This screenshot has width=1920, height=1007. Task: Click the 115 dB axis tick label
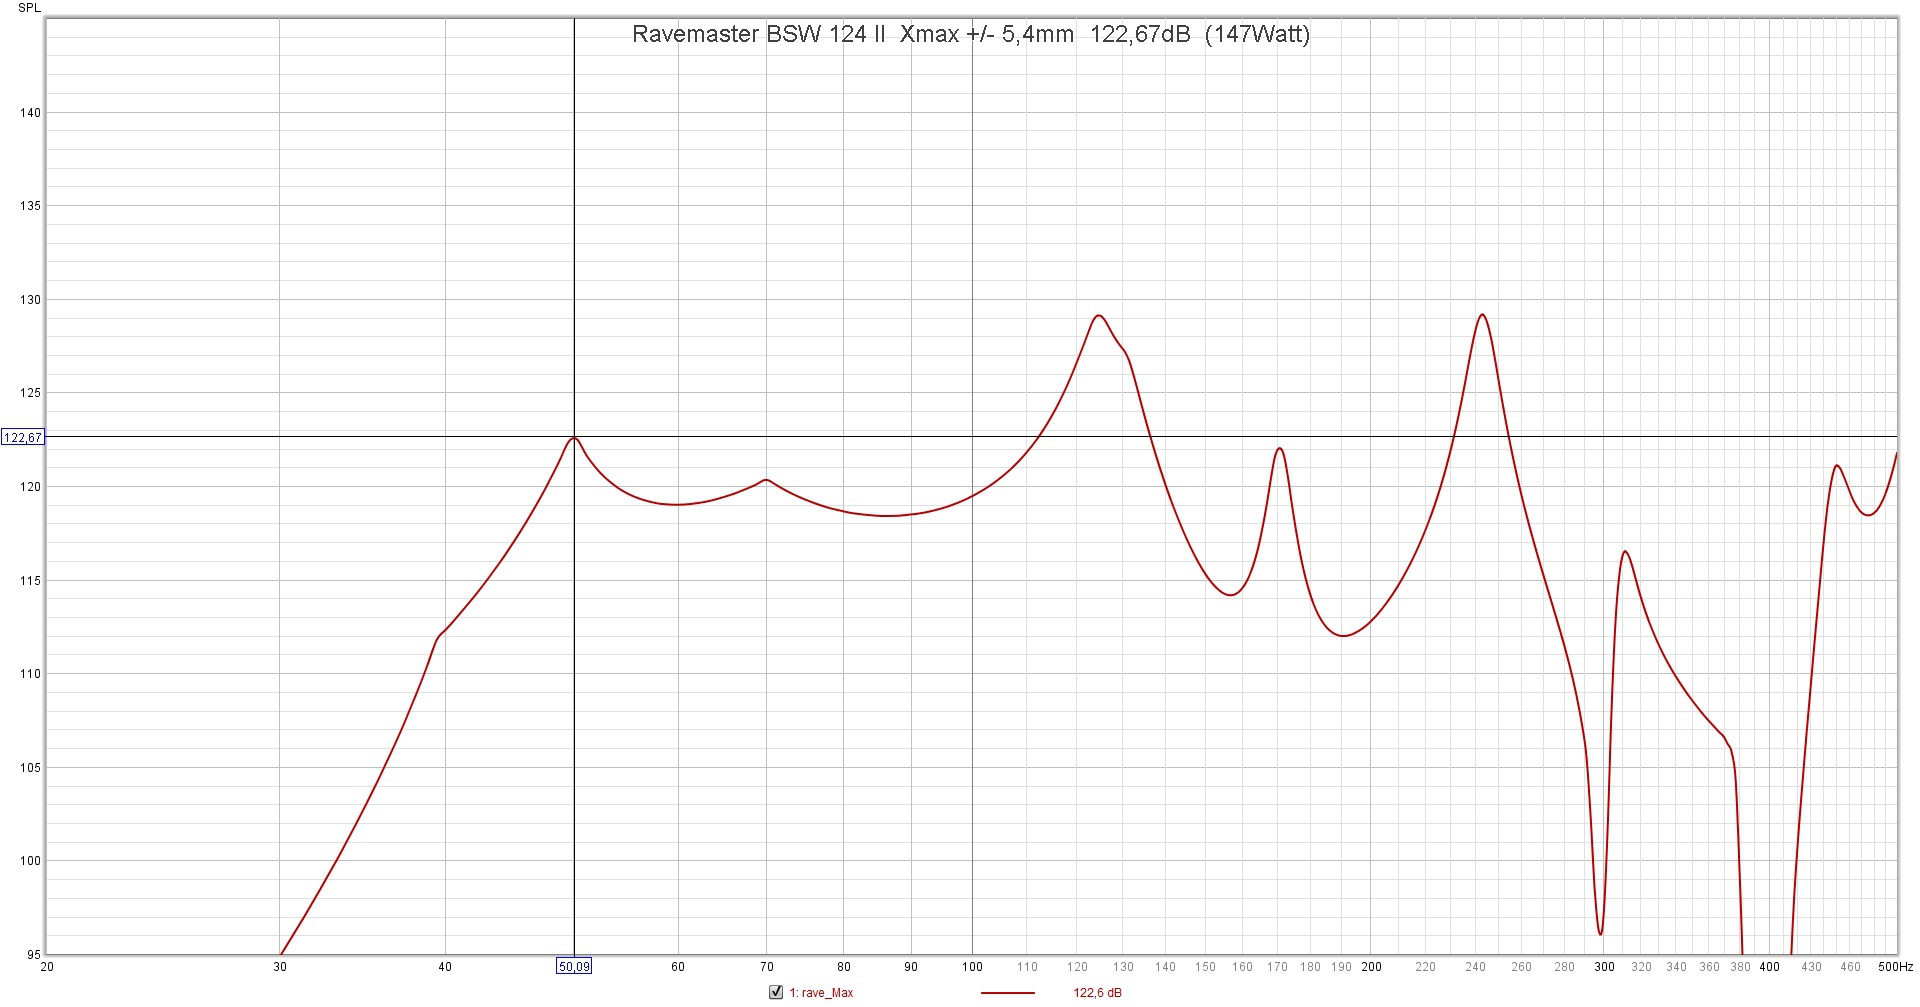30,581
